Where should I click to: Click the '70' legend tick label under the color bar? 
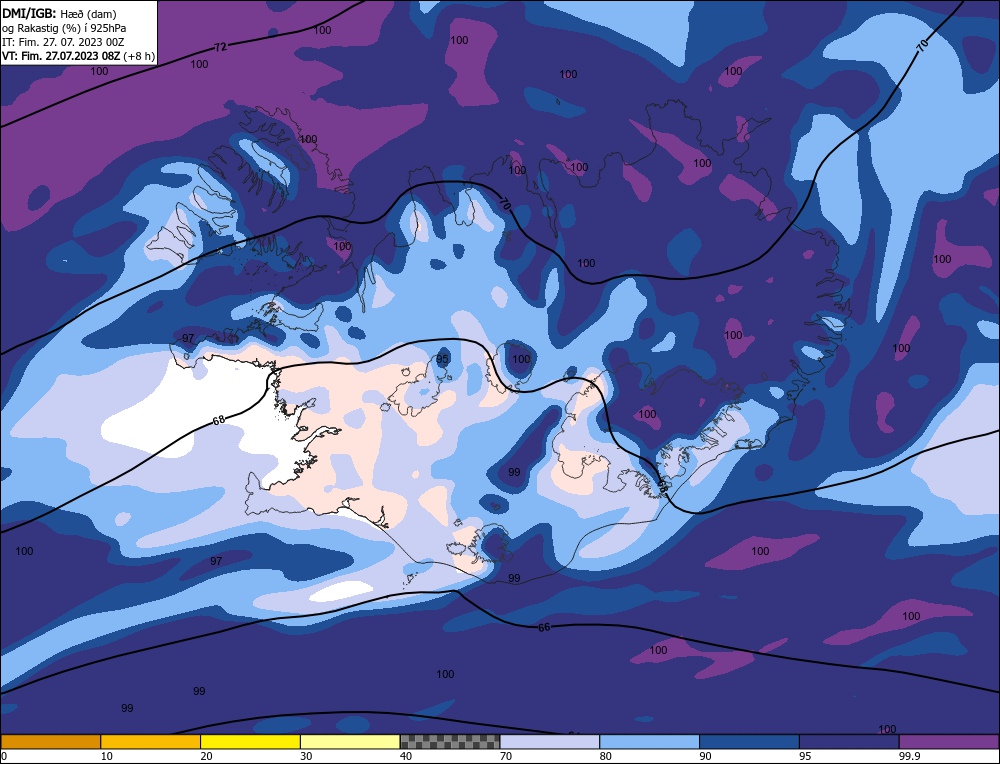[506, 756]
